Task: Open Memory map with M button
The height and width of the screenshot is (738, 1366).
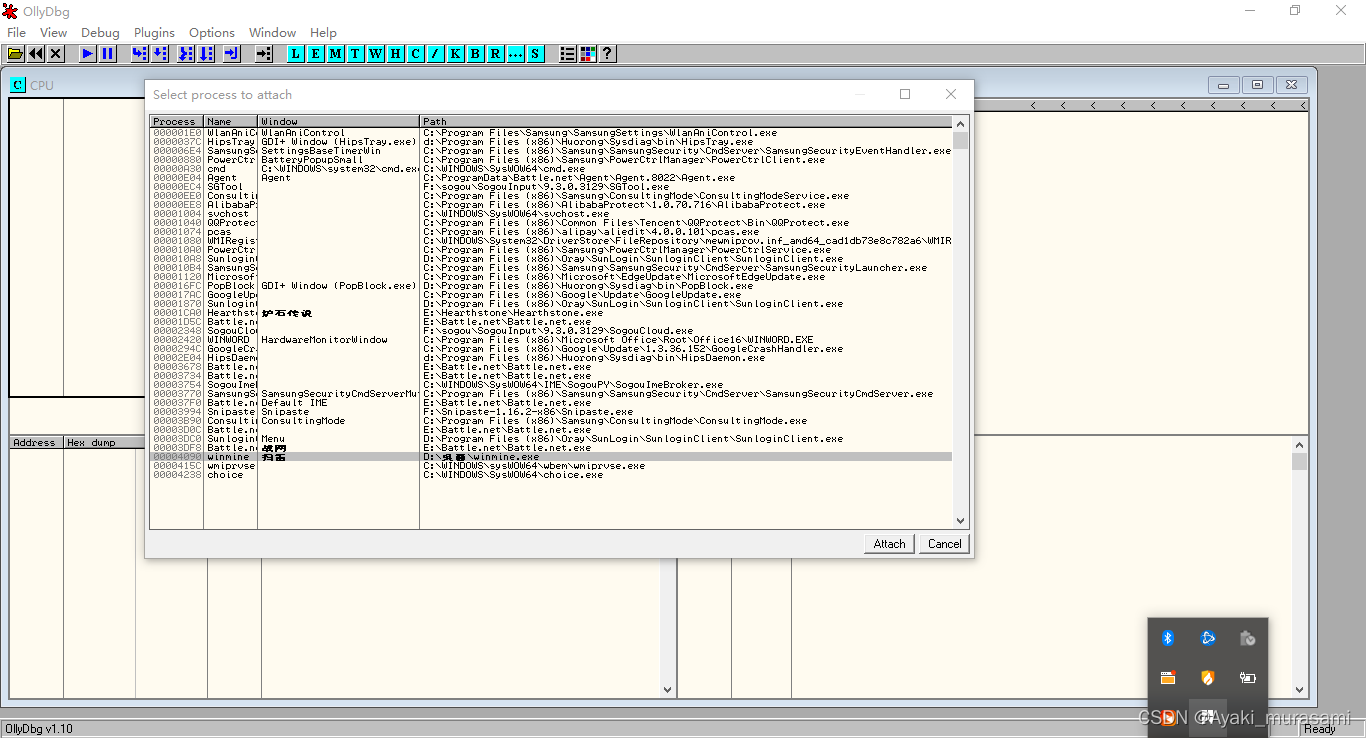Action: pyautogui.click(x=336, y=54)
